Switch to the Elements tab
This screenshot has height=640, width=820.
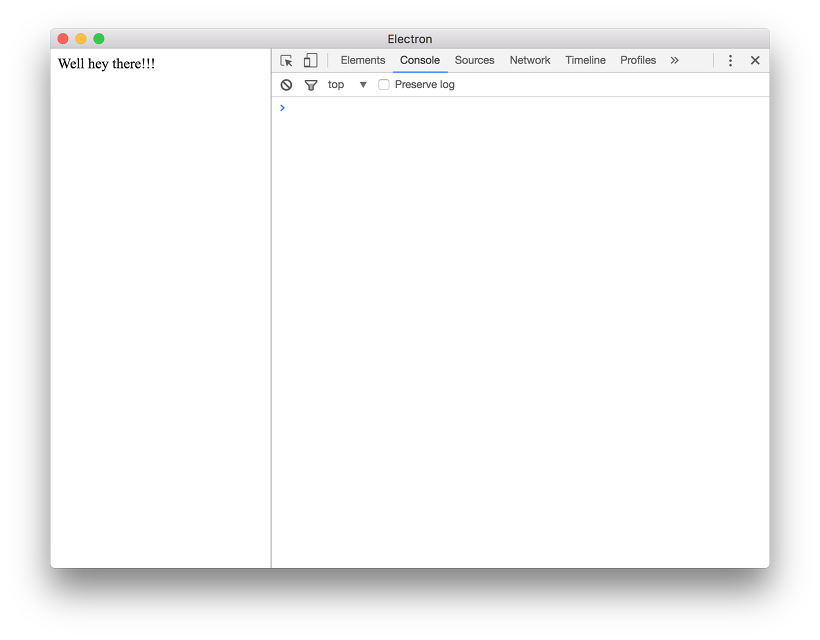[x=363, y=61]
